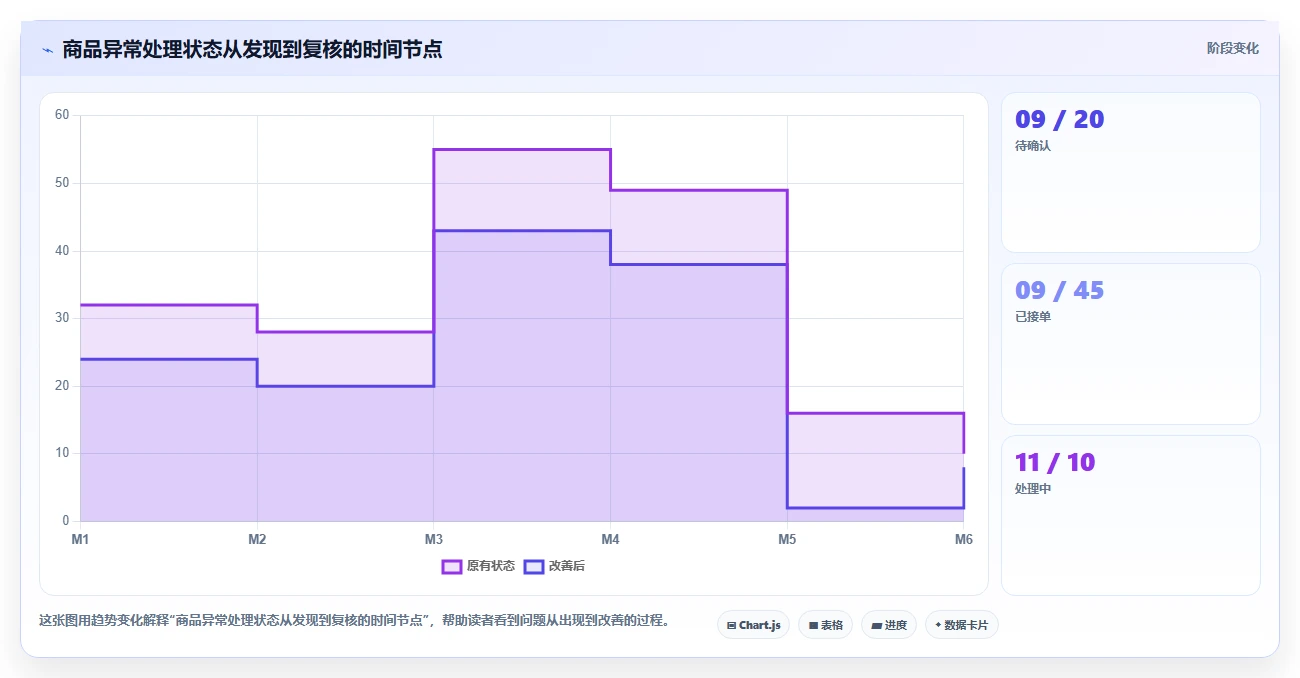Click the 09 / 20 value
The height and width of the screenshot is (678, 1300).
click(x=1059, y=120)
